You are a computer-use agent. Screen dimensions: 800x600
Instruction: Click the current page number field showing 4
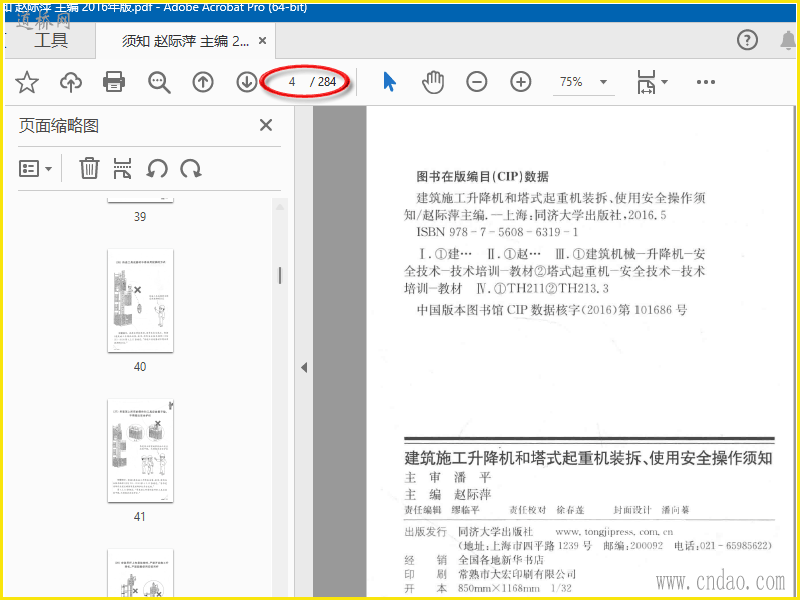click(292, 82)
